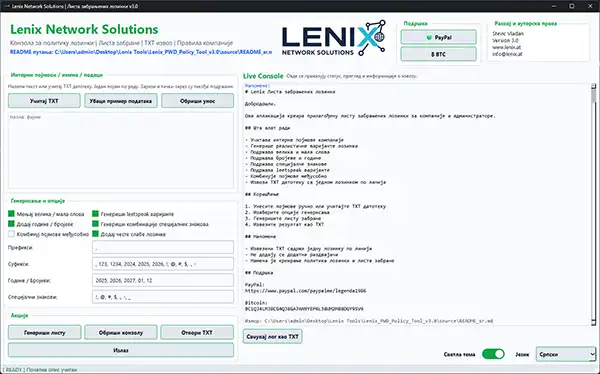The width and height of the screenshot is (600, 374).
Task: Click into the Суфикси input field
Action: [x=163, y=264]
